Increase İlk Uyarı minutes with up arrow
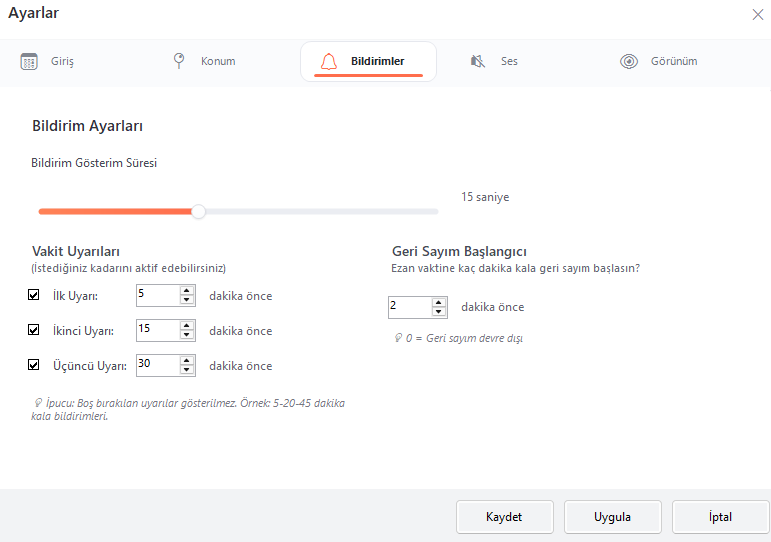The width and height of the screenshot is (771, 542). point(187,291)
